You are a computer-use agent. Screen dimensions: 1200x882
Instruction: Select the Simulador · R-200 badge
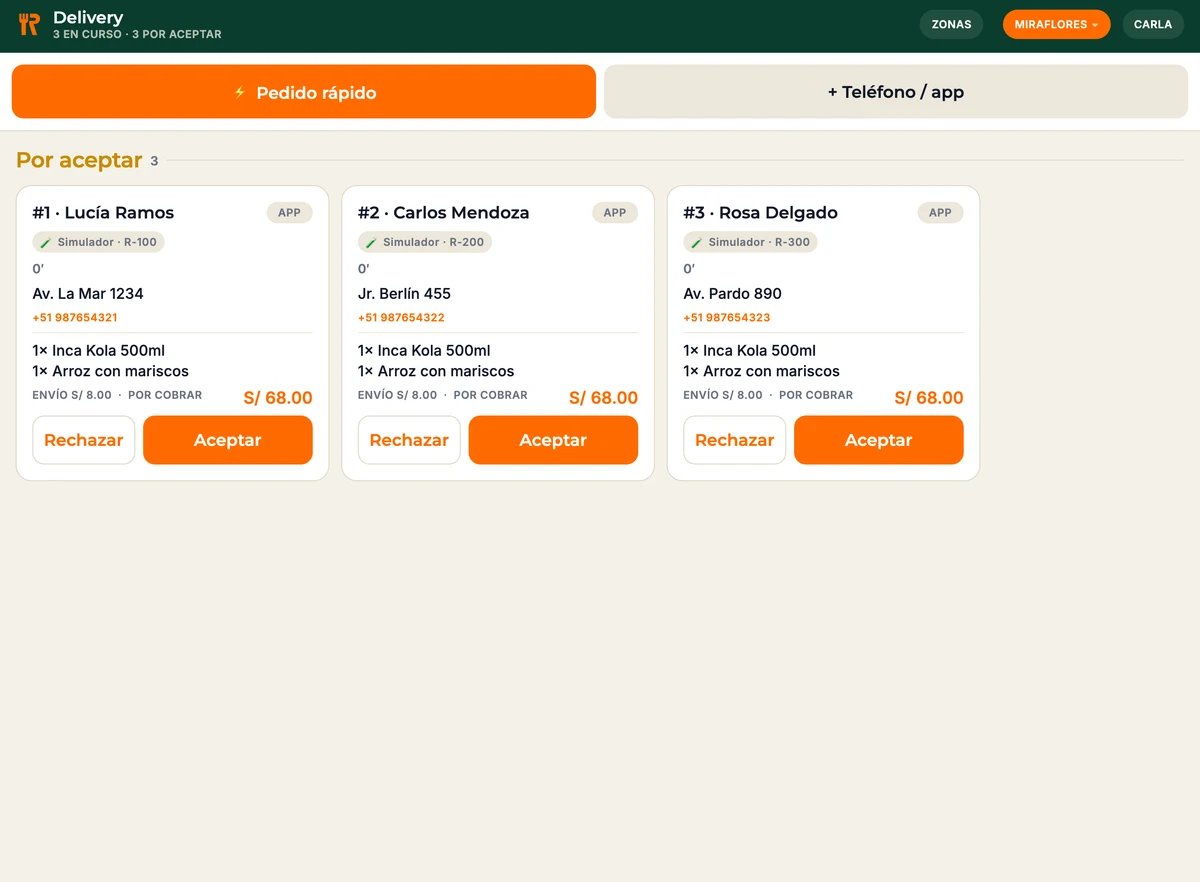pos(425,243)
